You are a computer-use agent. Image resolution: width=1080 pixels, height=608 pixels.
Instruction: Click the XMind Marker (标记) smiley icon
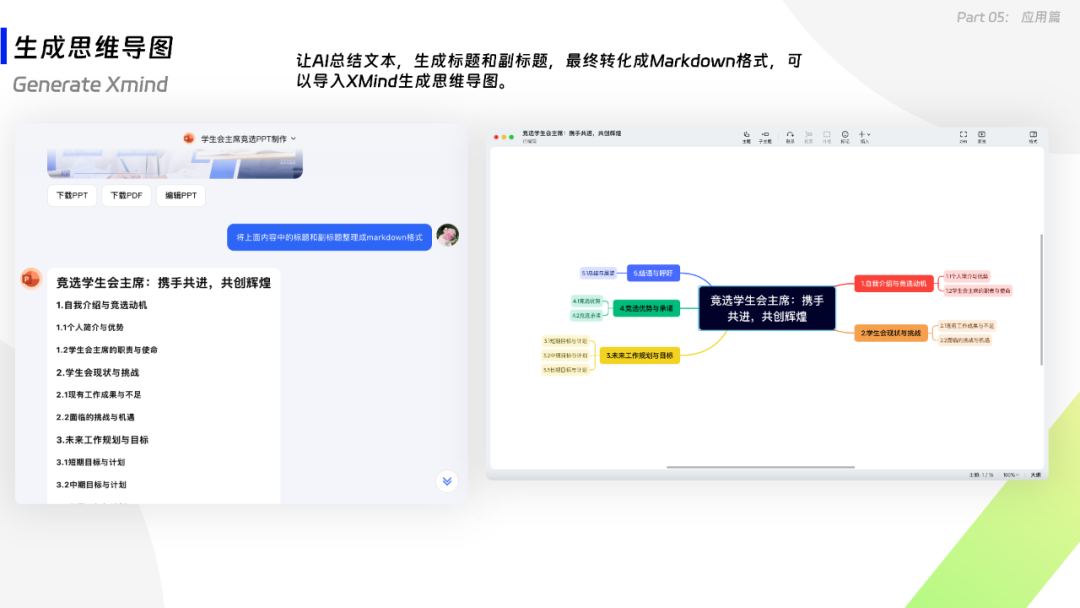pos(845,136)
